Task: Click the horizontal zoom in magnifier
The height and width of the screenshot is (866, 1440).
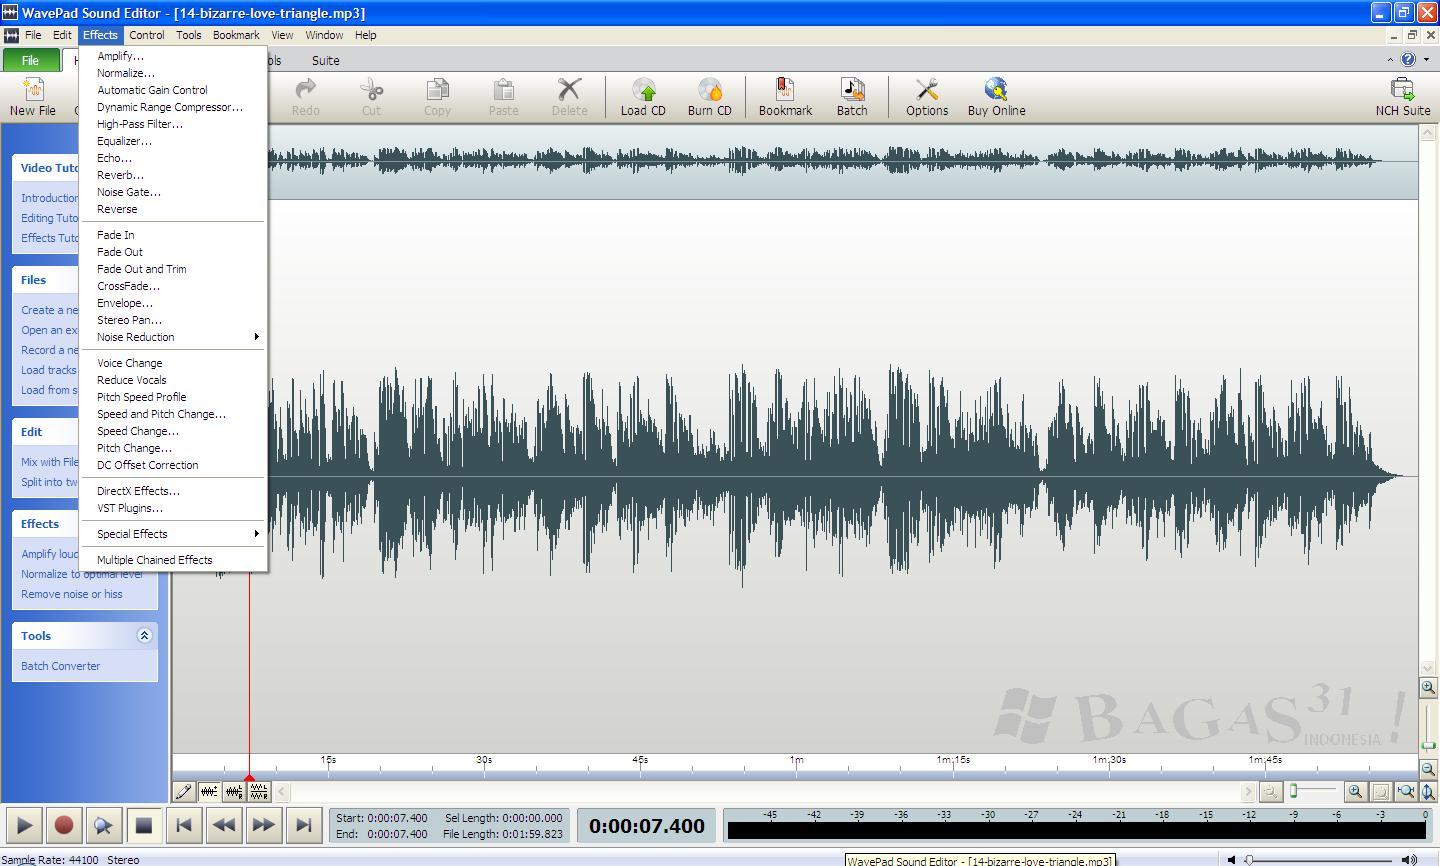Action: tap(1355, 792)
